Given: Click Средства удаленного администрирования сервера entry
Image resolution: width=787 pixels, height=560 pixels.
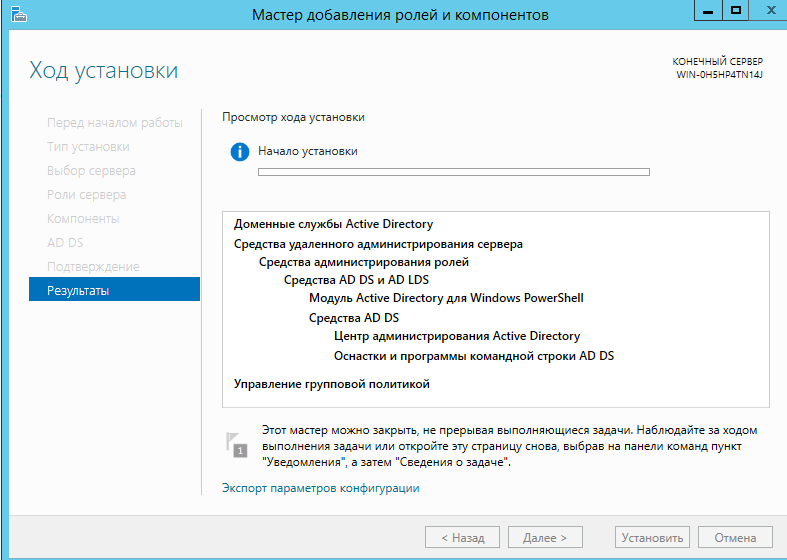Looking at the screenshot, I should point(378,244).
